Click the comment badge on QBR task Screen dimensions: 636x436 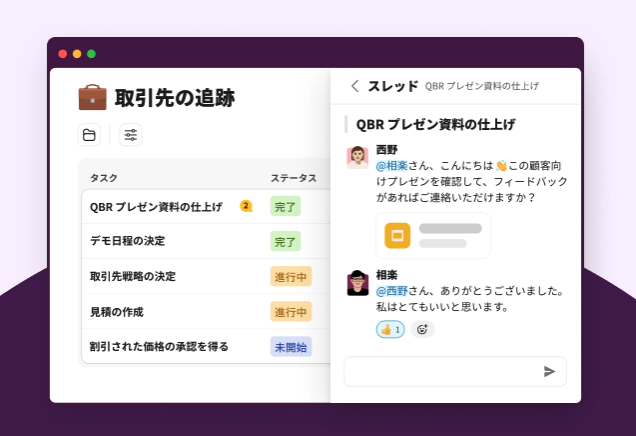click(x=245, y=206)
